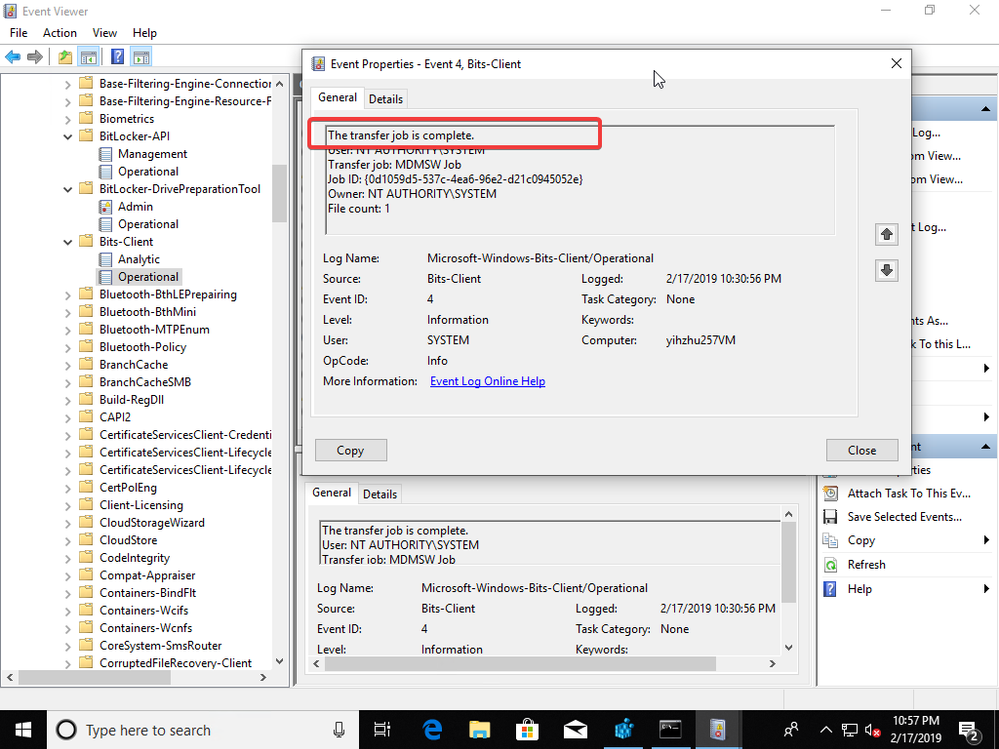Expand the CodeIntegrity tree node
This screenshot has height=749, width=999.
tap(68, 558)
